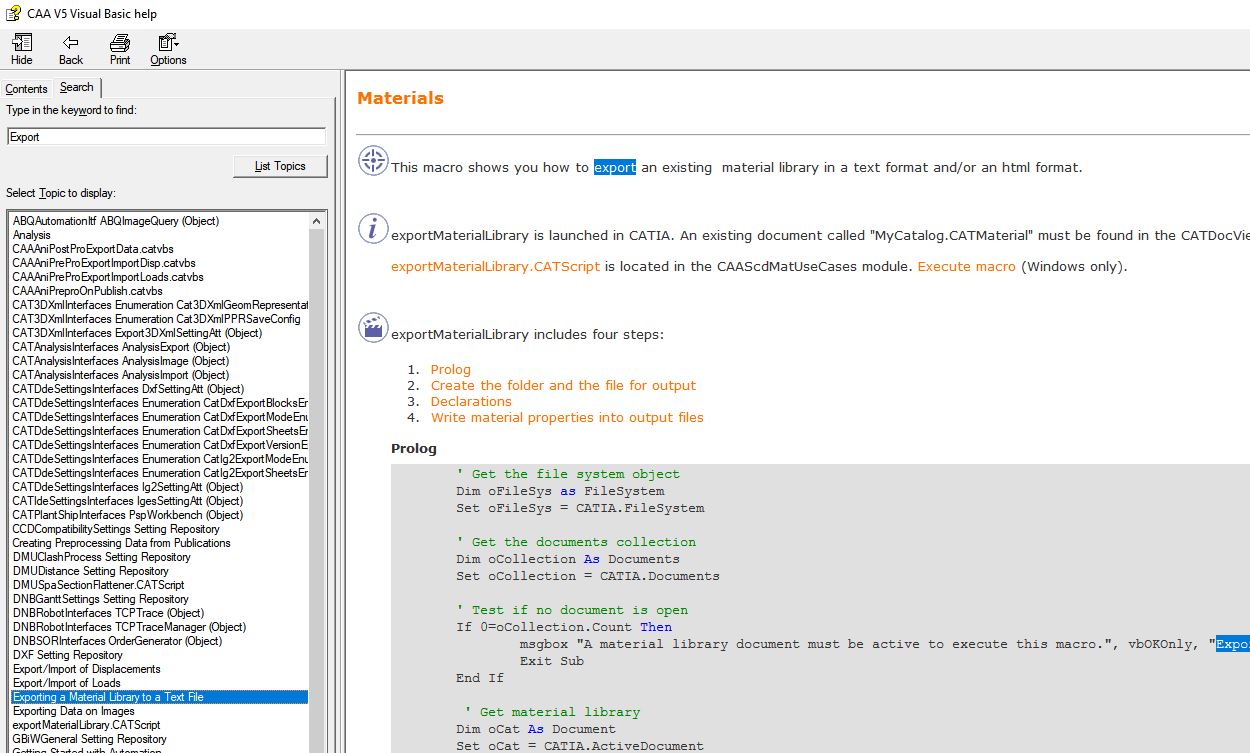Viewport: 1250px width, 753px height.
Task: Select the 'Analysis' topic
Action: [32, 235]
